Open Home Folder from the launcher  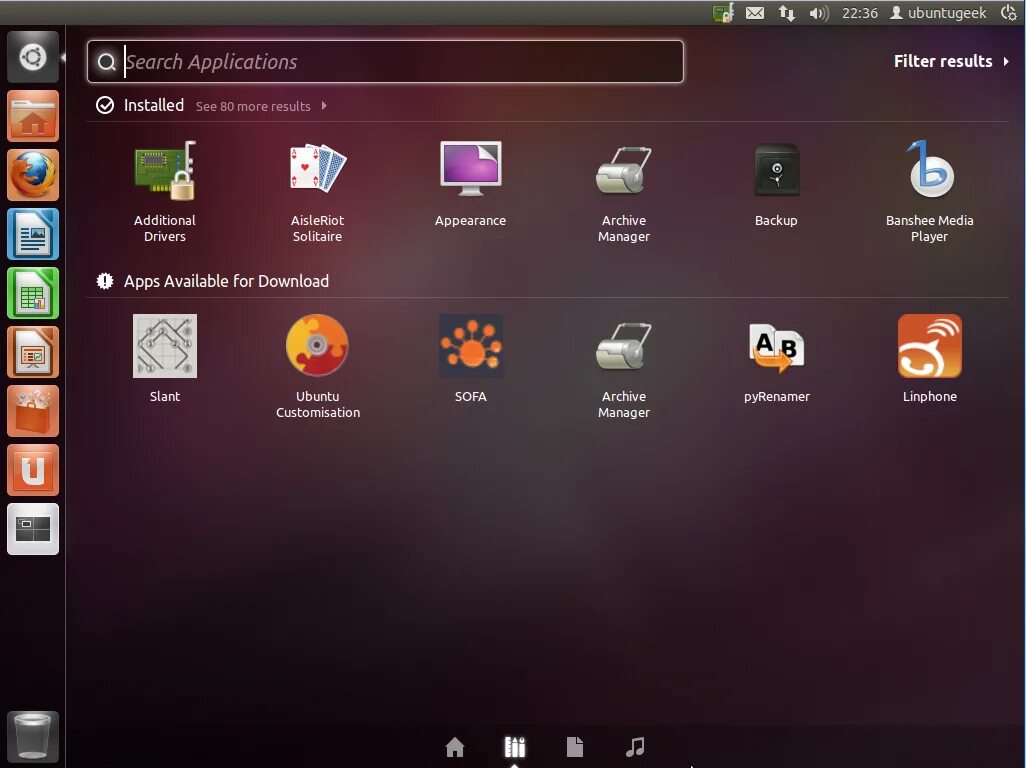[33, 116]
